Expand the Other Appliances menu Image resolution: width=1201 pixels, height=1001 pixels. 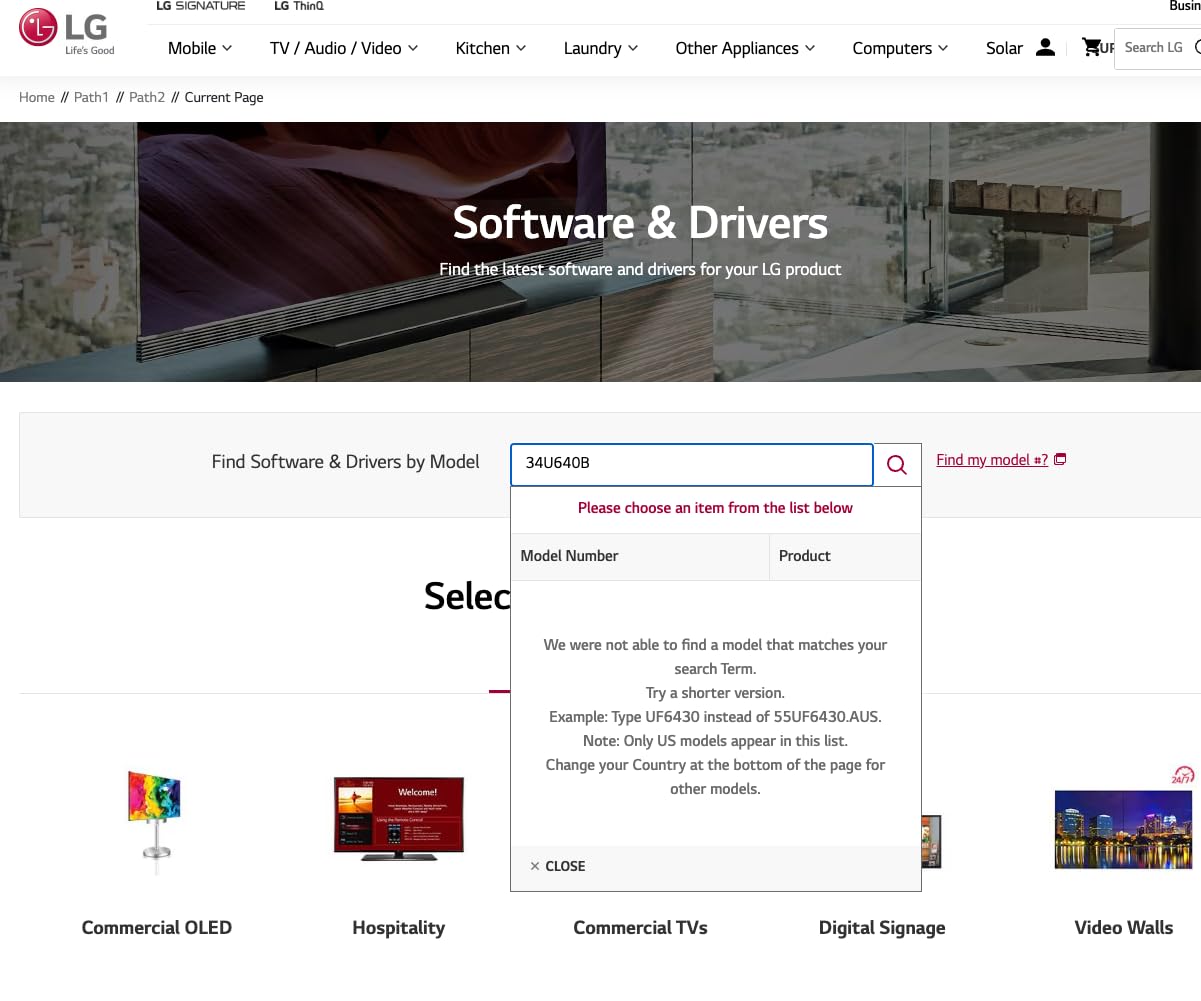(745, 48)
